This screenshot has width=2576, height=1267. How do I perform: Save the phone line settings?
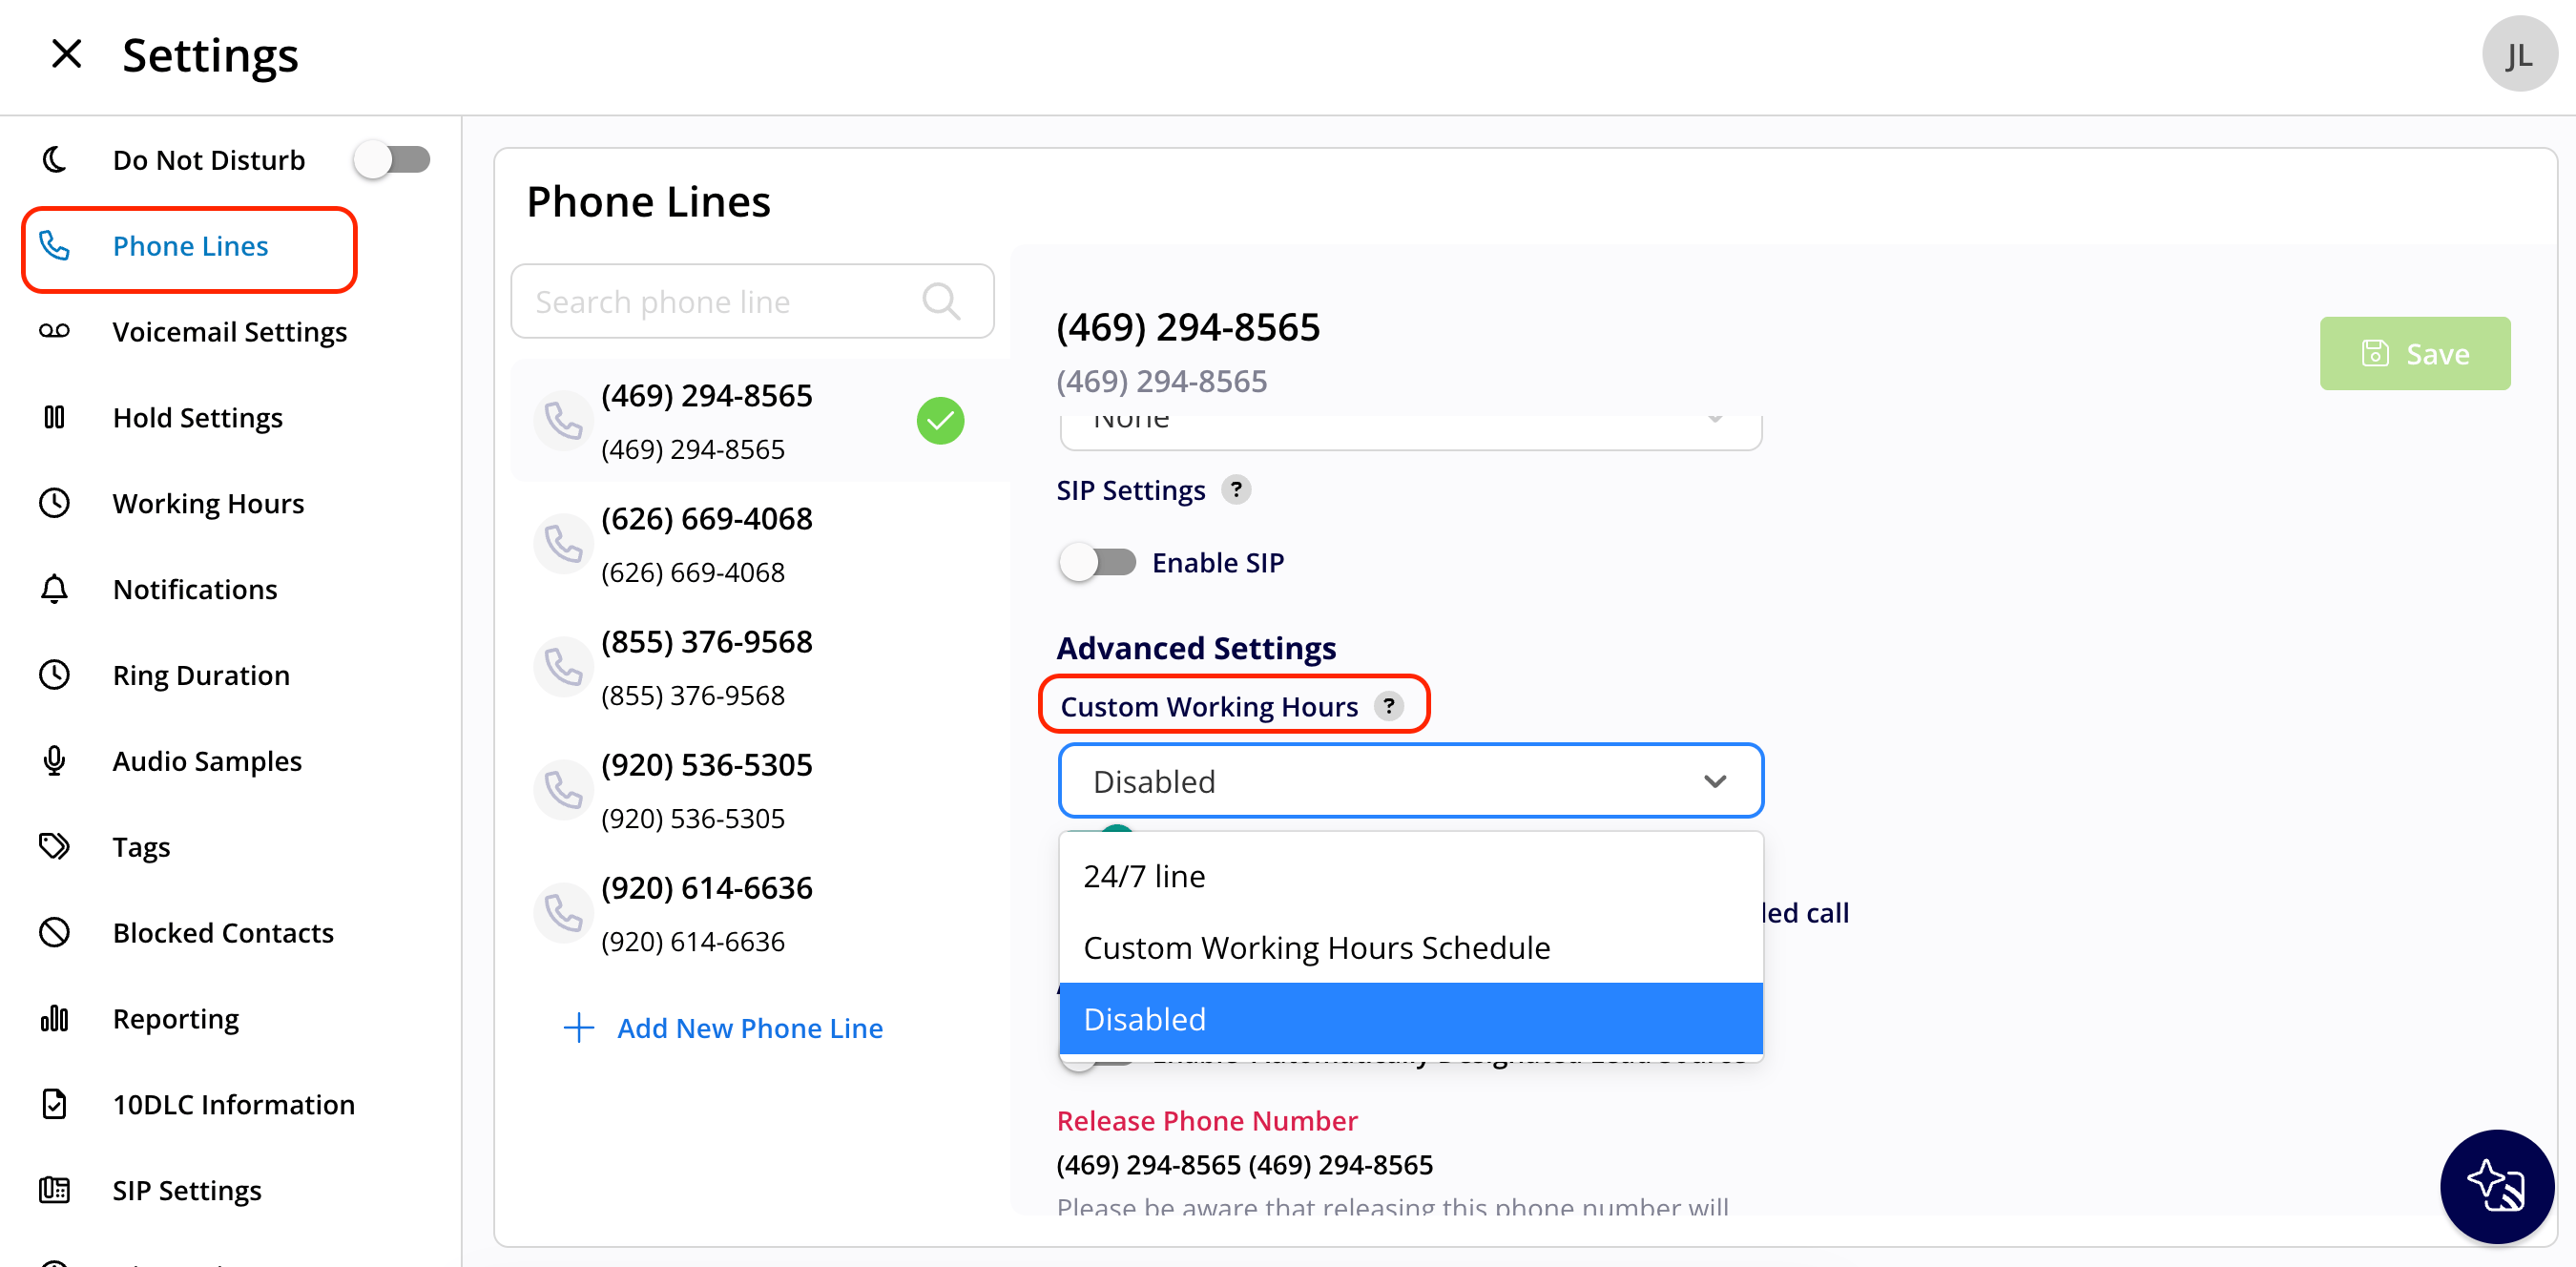(x=2414, y=354)
